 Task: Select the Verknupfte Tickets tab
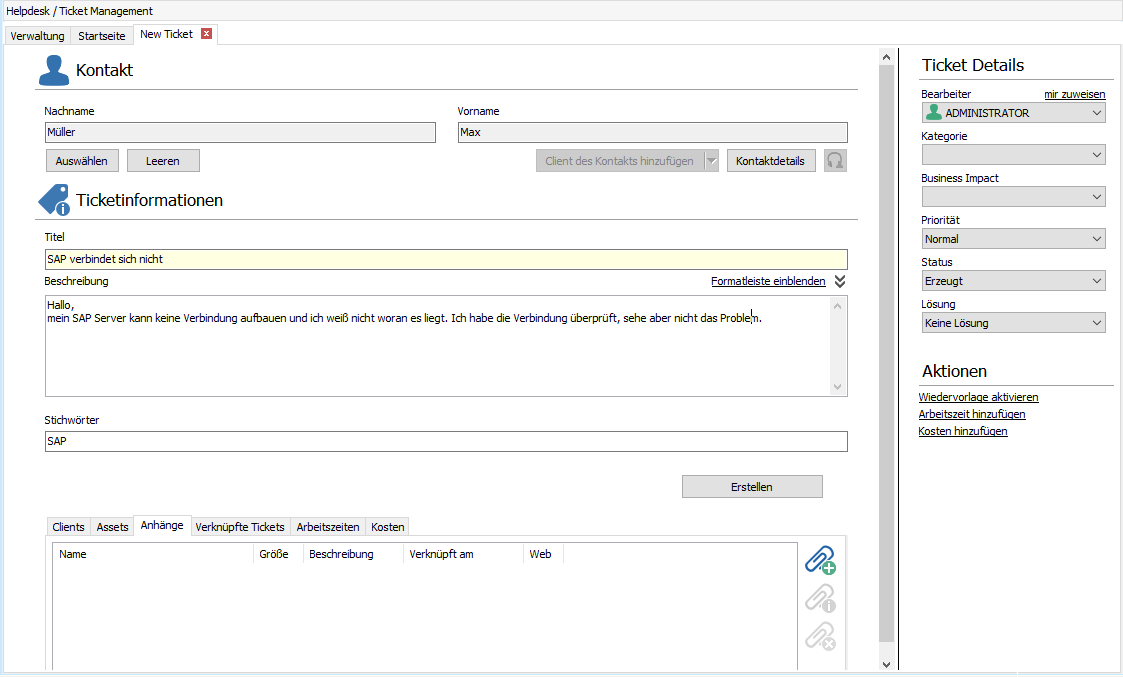[240, 526]
